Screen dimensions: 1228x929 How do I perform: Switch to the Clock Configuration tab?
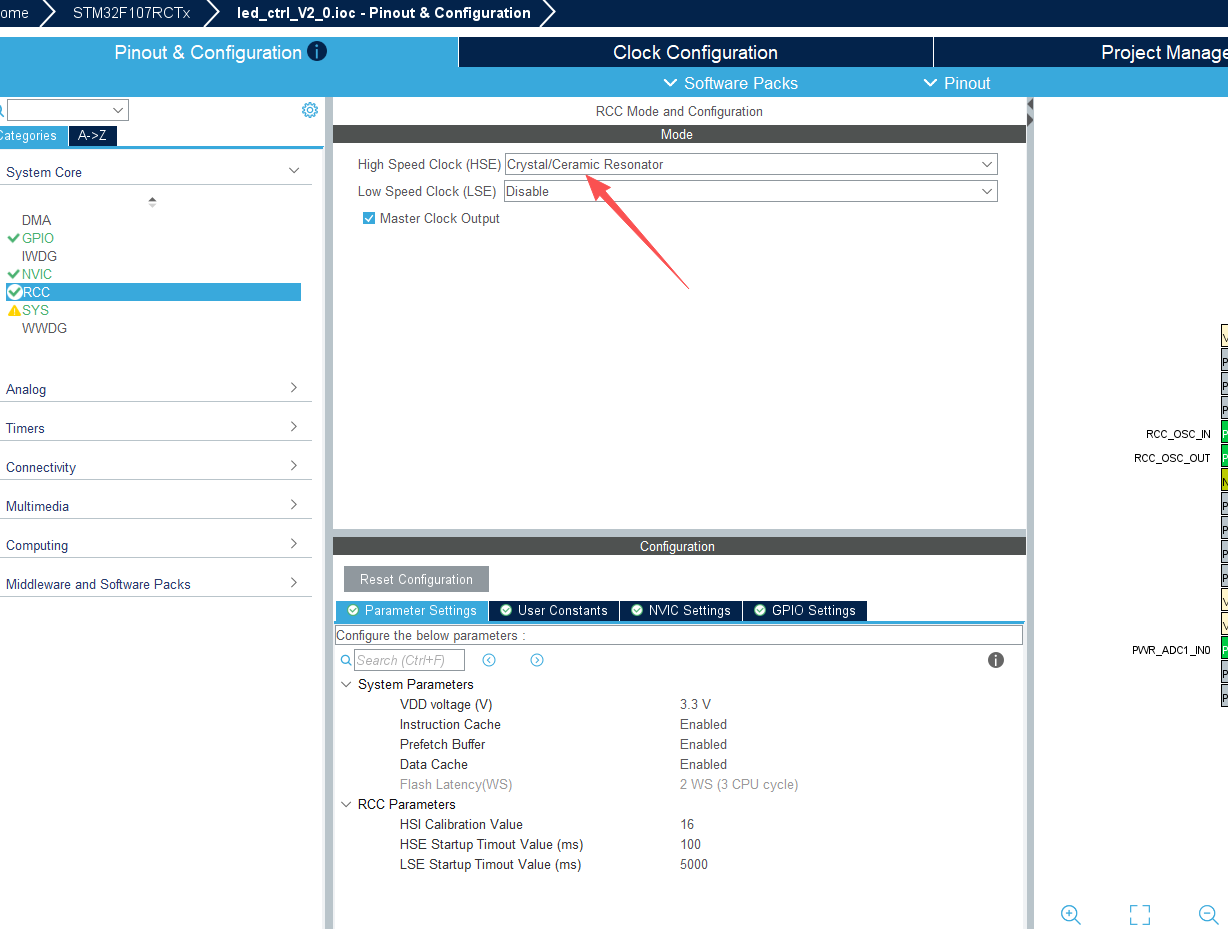(695, 53)
